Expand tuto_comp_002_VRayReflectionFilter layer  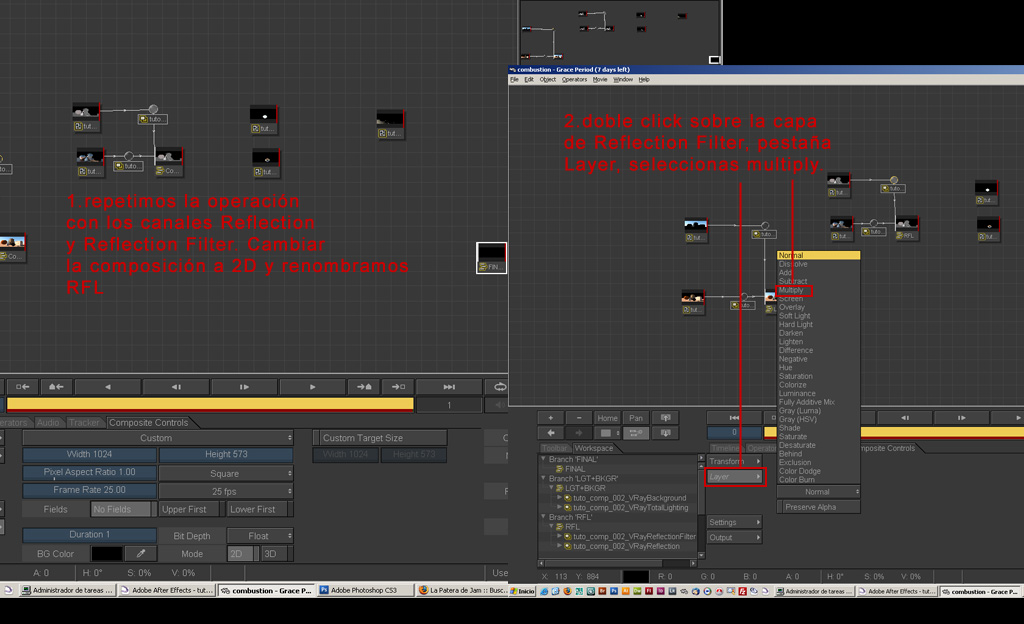(x=560, y=536)
